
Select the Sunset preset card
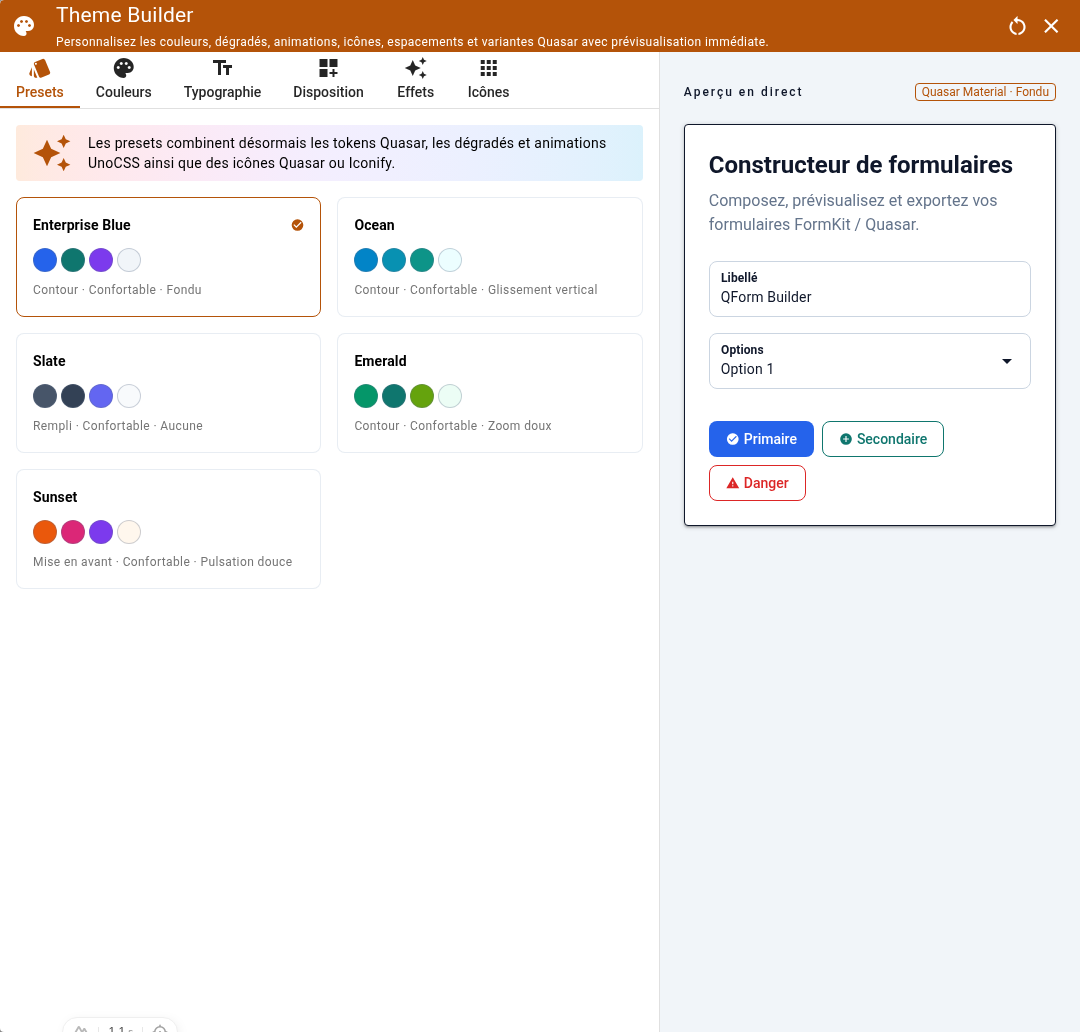168,529
